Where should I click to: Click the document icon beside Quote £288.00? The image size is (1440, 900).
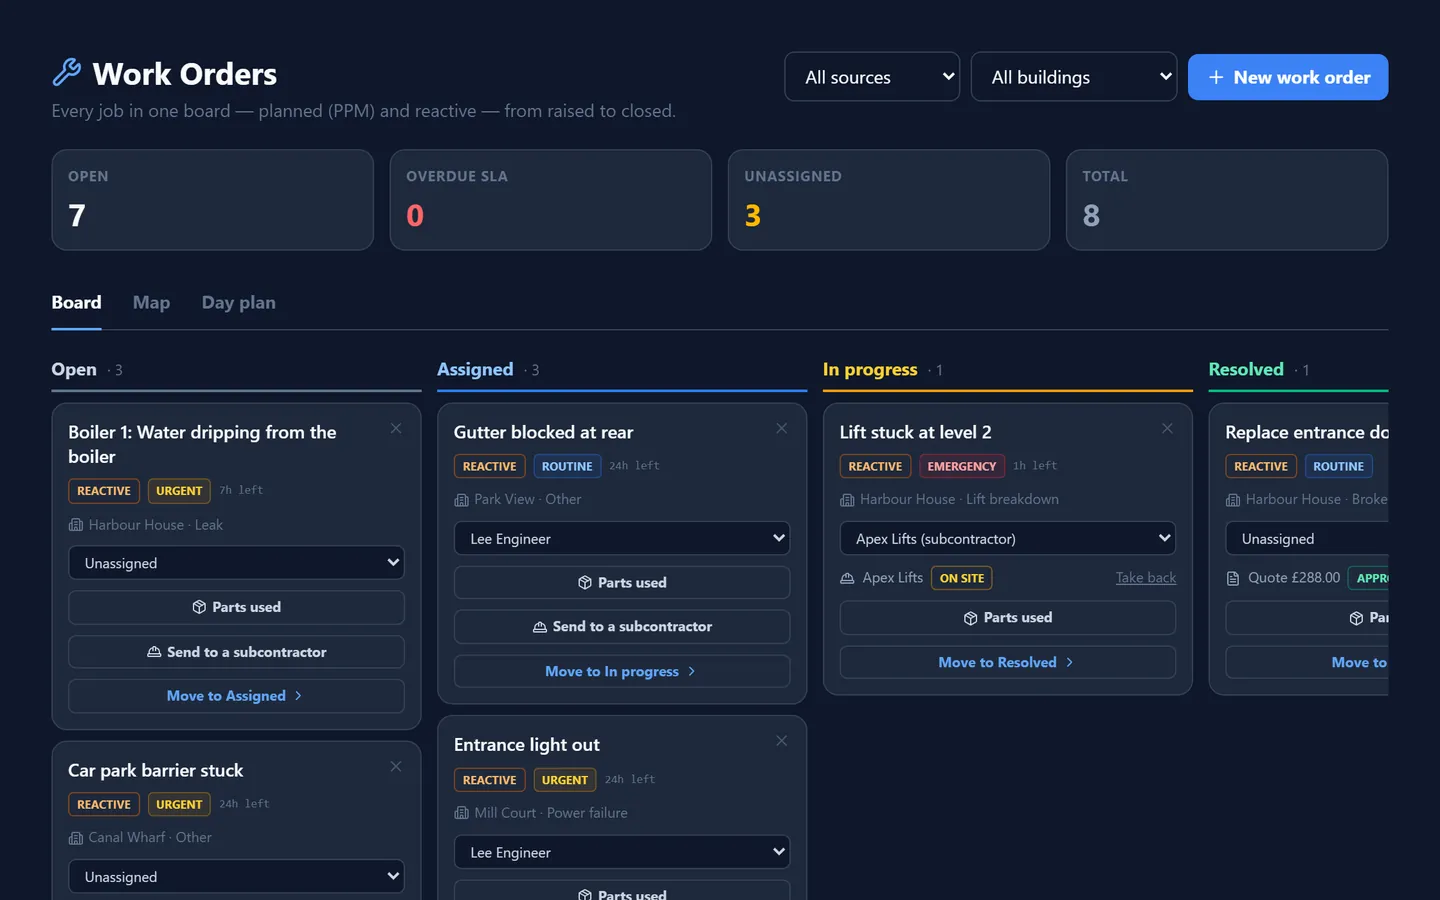pos(1233,578)
